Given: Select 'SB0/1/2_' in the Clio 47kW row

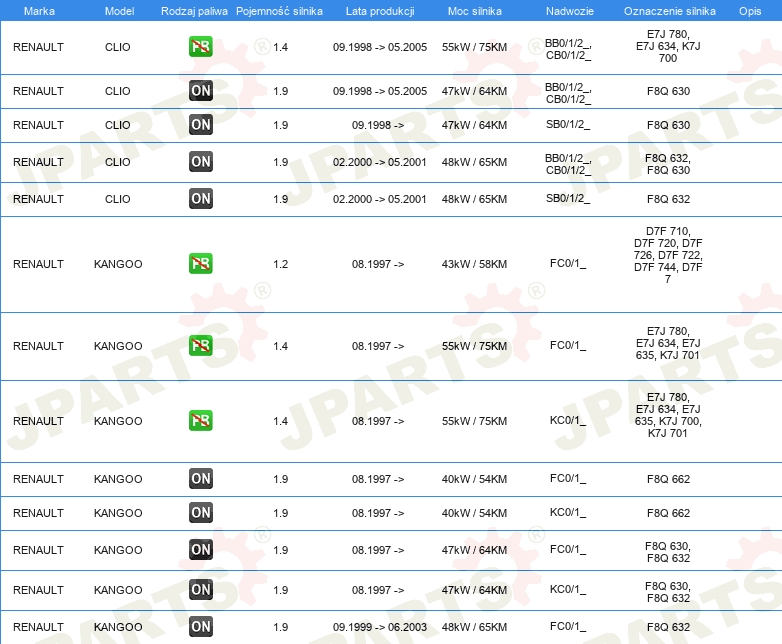Looking at the screenshot, I should click(568, 125).
